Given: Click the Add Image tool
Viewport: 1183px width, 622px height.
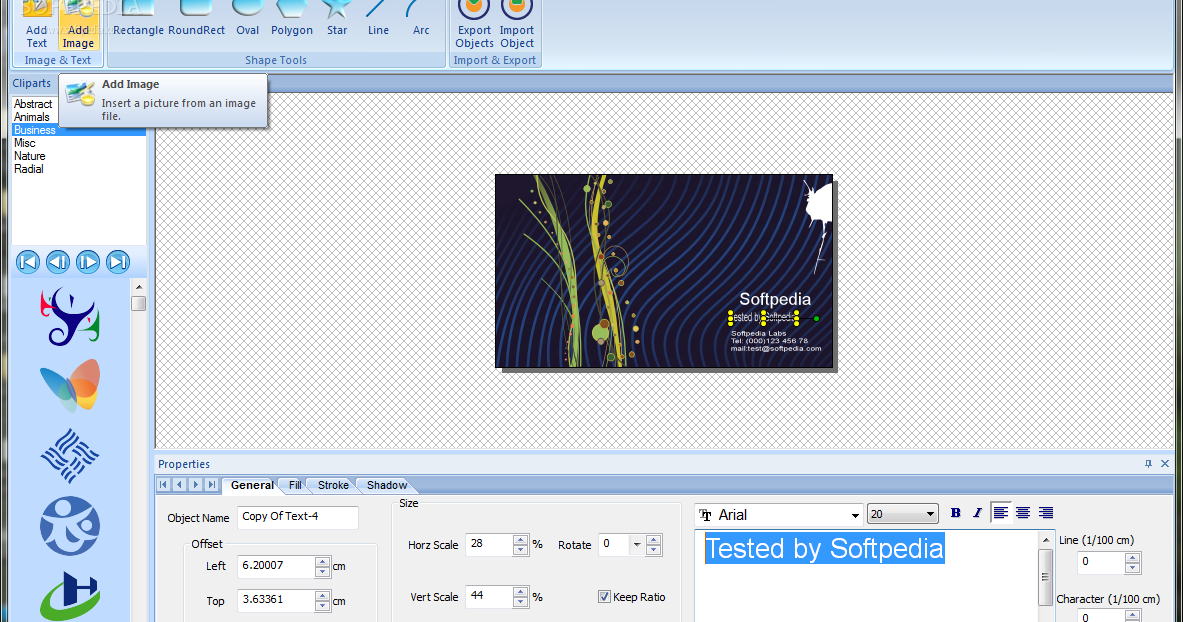Looking at the screenshot, I should pos(78,25).
